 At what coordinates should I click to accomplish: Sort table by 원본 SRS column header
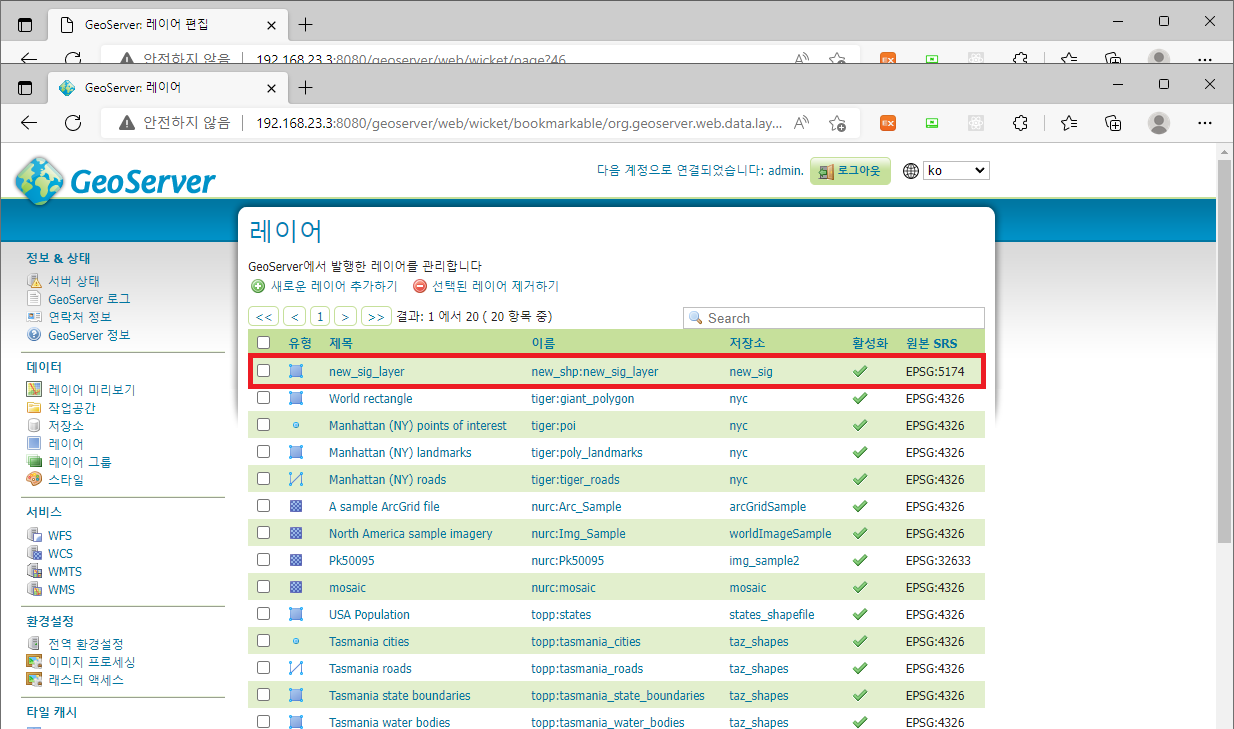point(931,343)
